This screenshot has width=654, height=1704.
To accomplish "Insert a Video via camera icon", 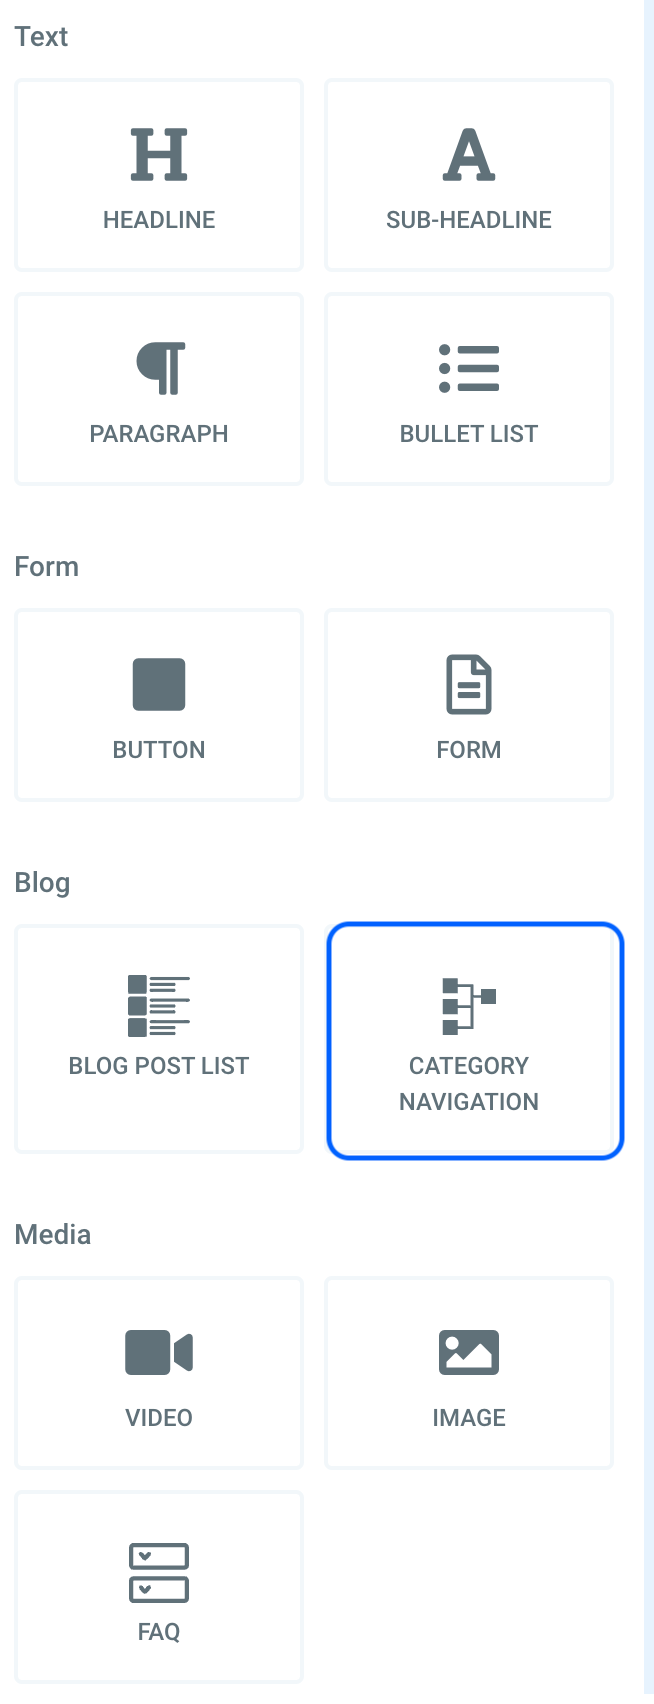I will 159,1353.
